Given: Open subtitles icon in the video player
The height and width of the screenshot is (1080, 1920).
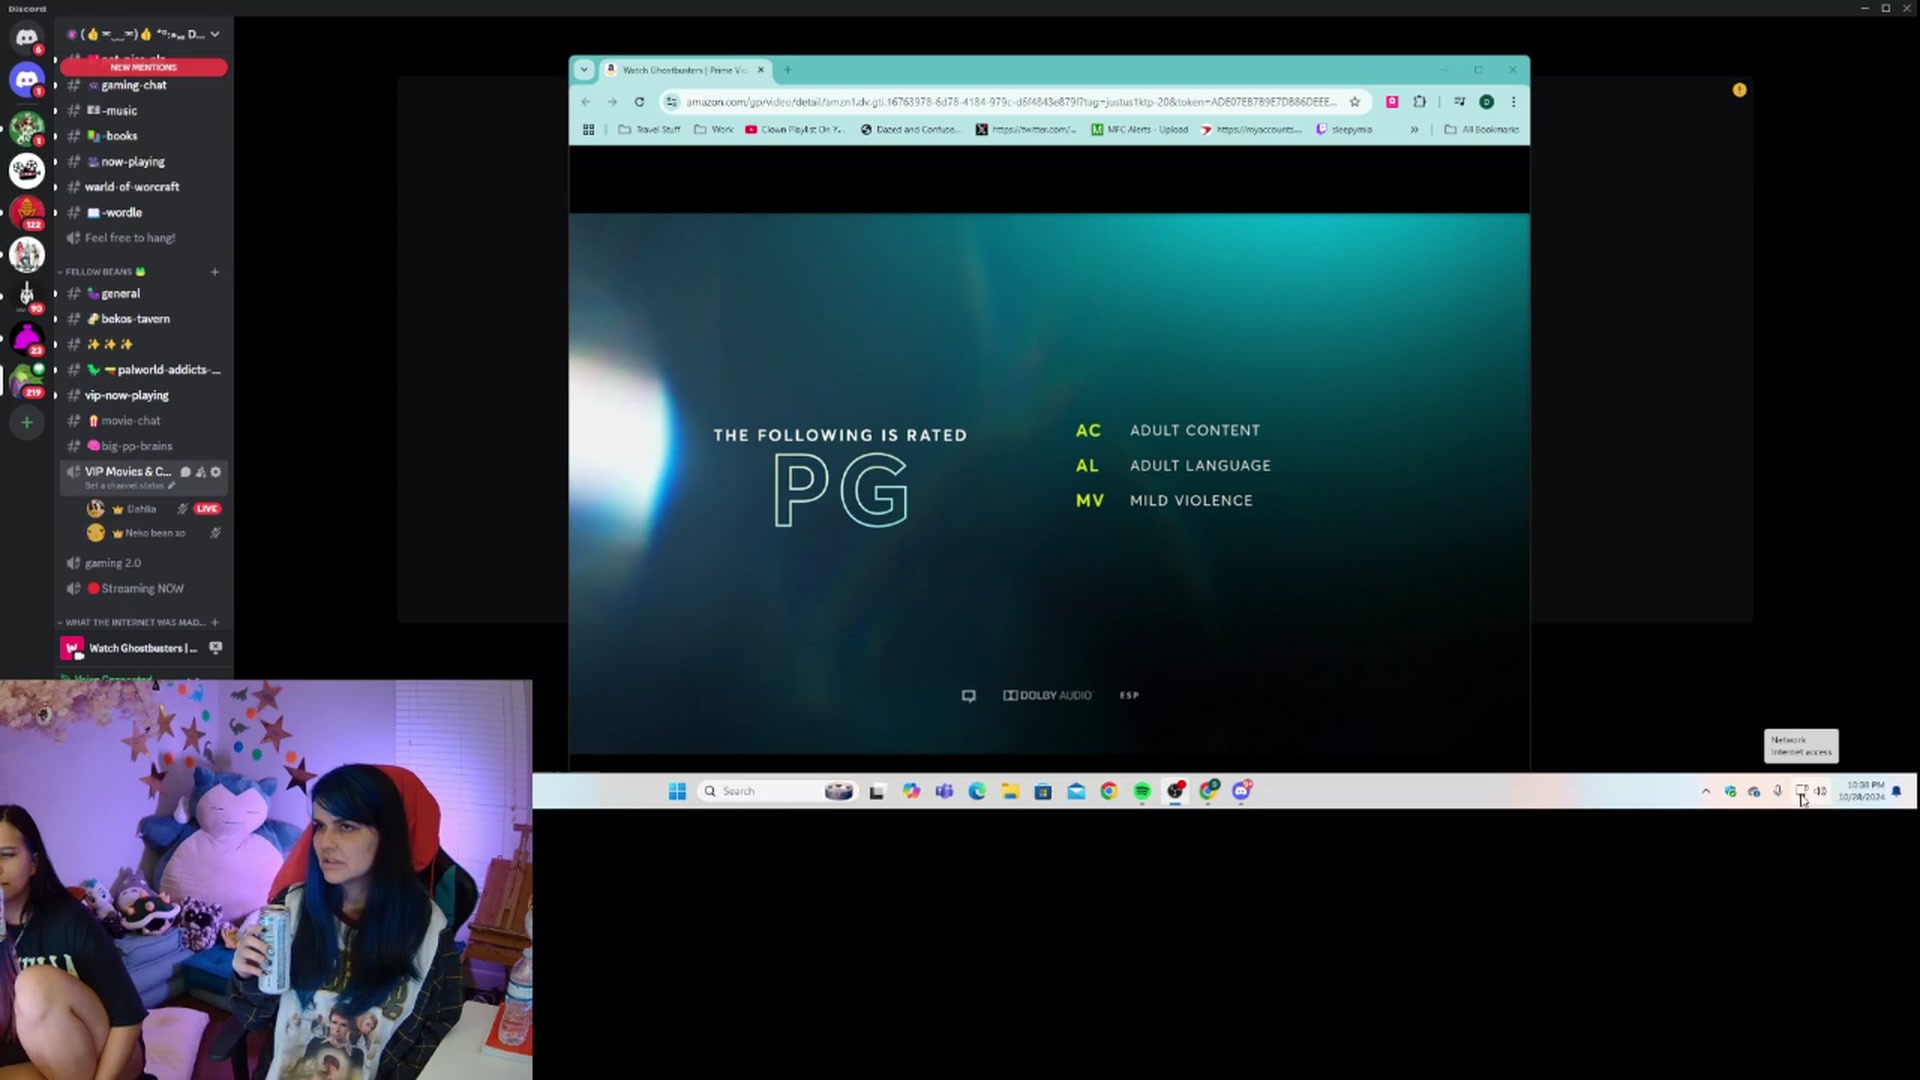Looking at the screenshot, I should pos(968,696).
